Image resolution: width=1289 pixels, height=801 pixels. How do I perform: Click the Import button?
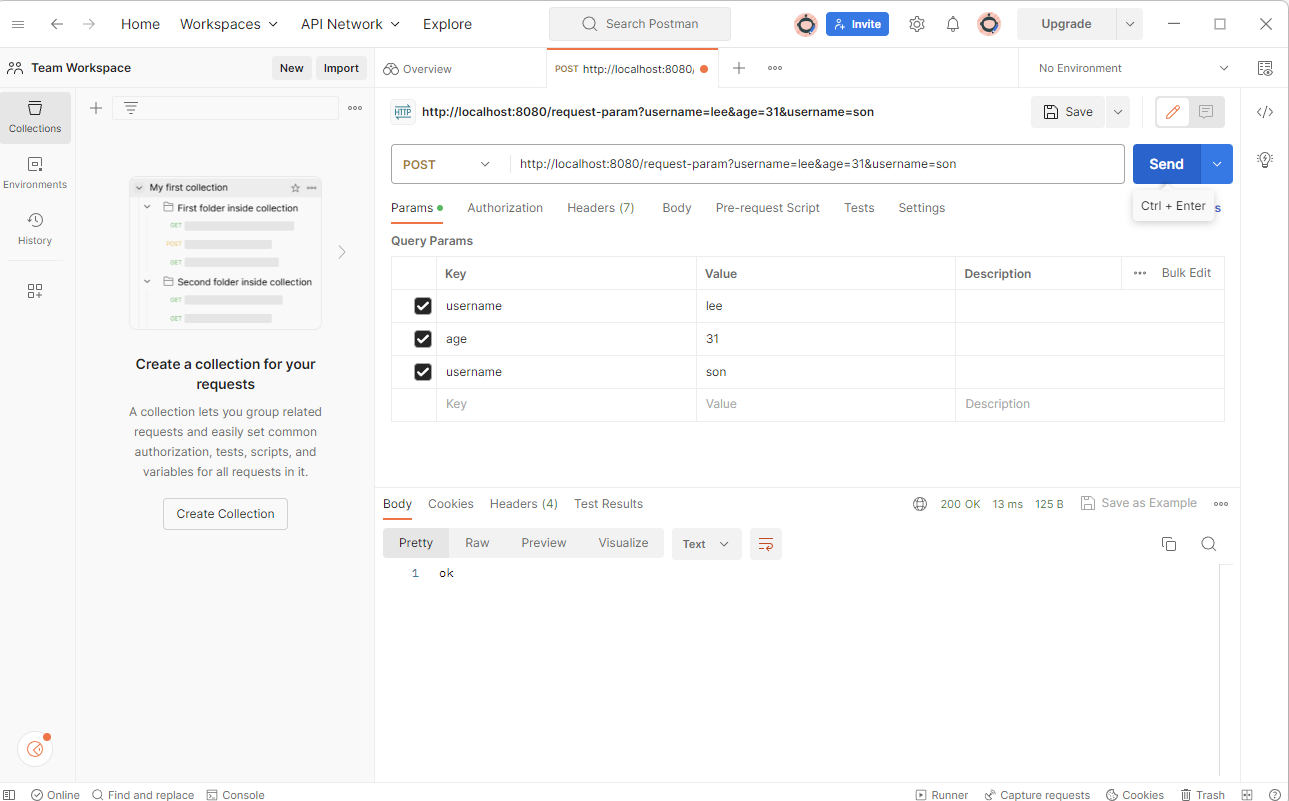click(341, 68)
